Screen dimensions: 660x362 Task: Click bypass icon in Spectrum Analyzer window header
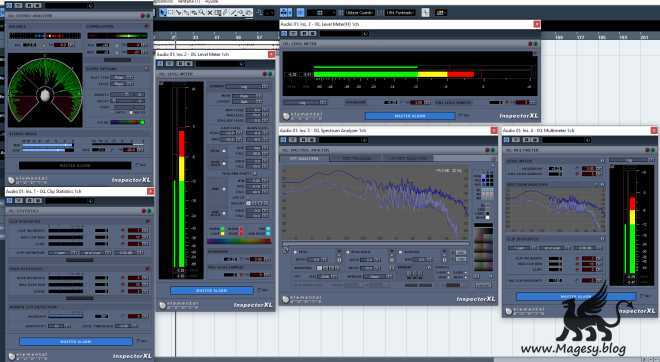pyautogui.click(x=293, y=140)
